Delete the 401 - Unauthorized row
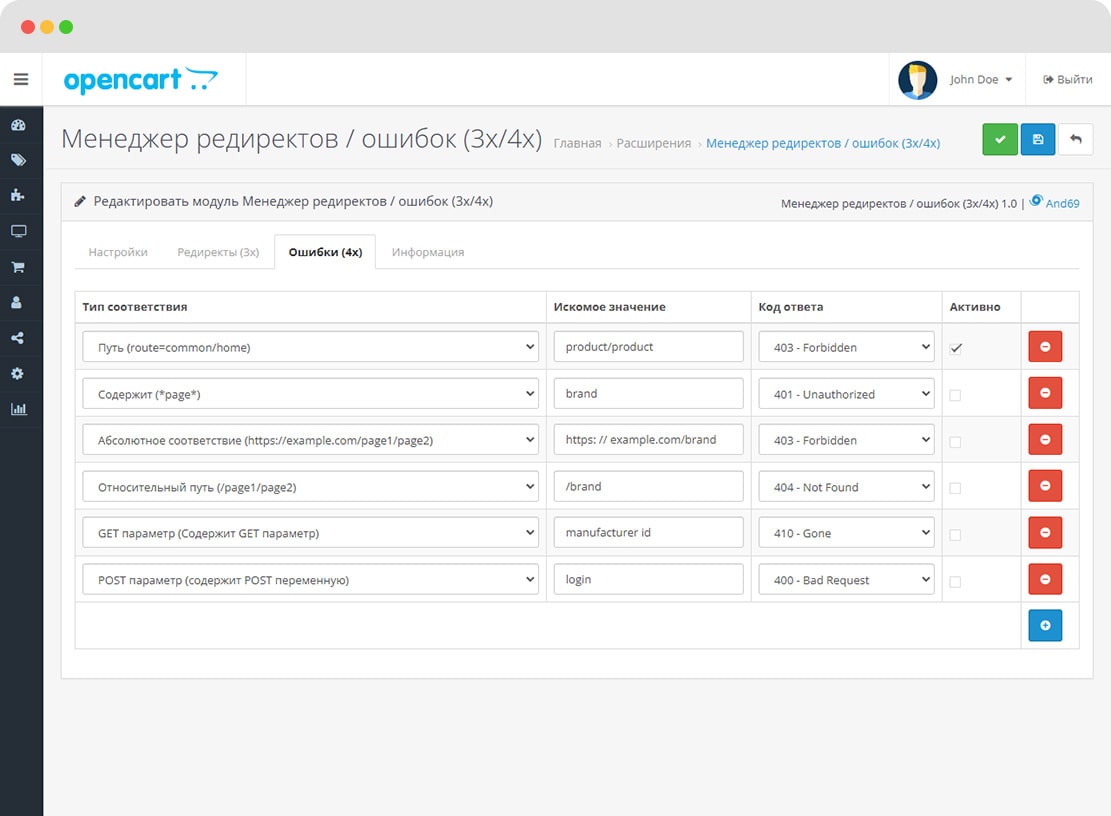The height and width of the screenshot is (816, 1111). click(x=1045, y=392)
